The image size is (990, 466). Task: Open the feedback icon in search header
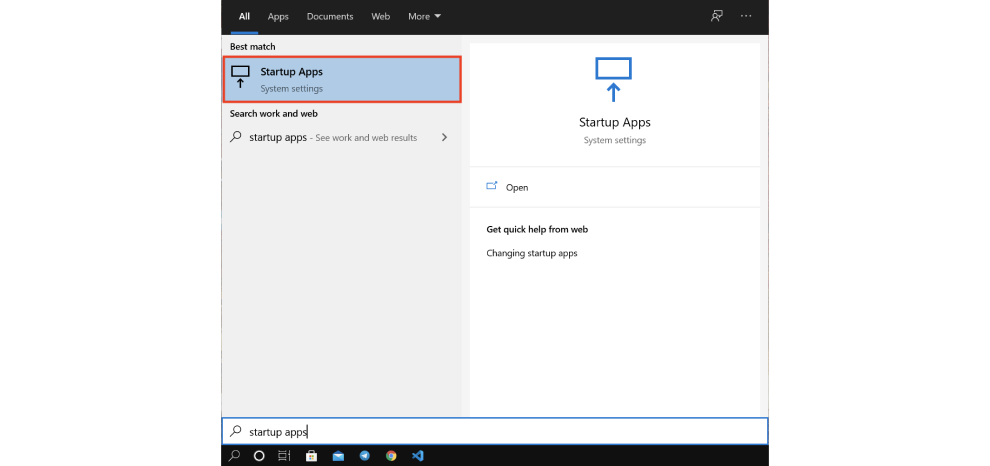point(716,16)
